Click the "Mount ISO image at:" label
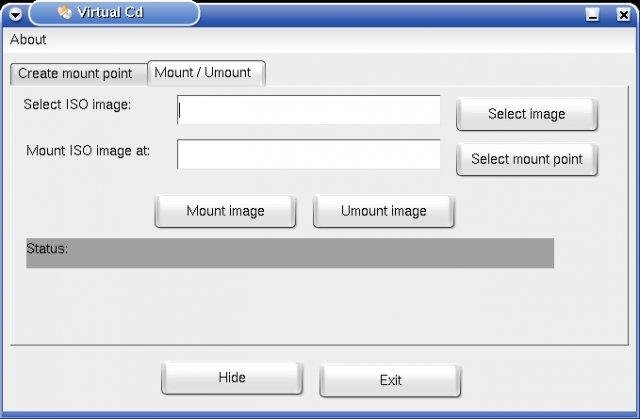This screenshot has height=419, width=640. (88, 151)
